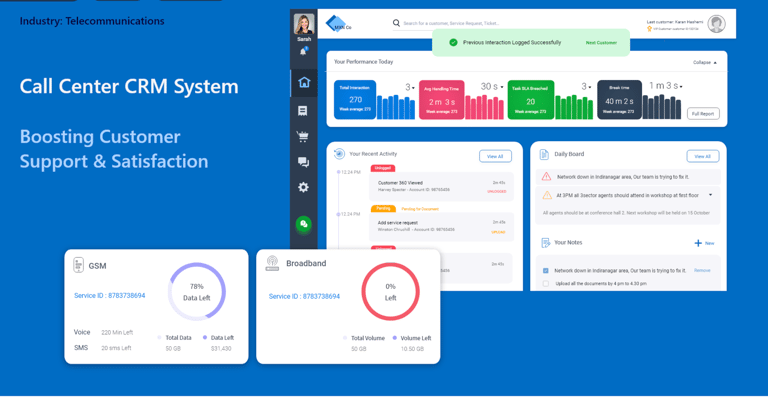The height and width of the screenshot is (397, 768).
Task: Click the last customer avatar icon
Action: tap(717, 24)
